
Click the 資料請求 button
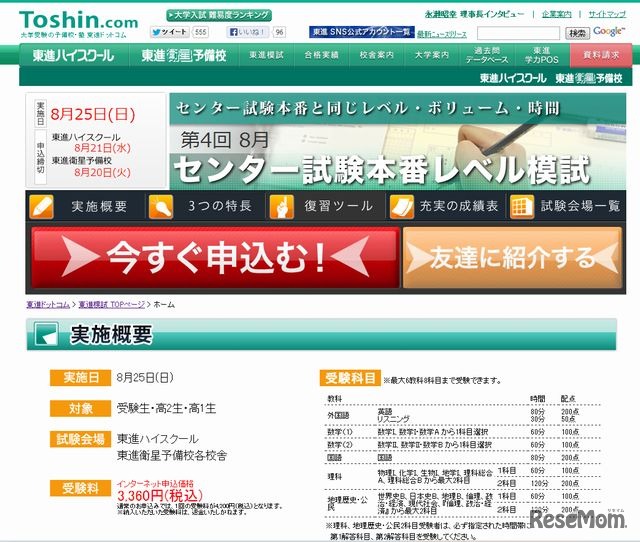pyautogui.click(x=601, y=55)
